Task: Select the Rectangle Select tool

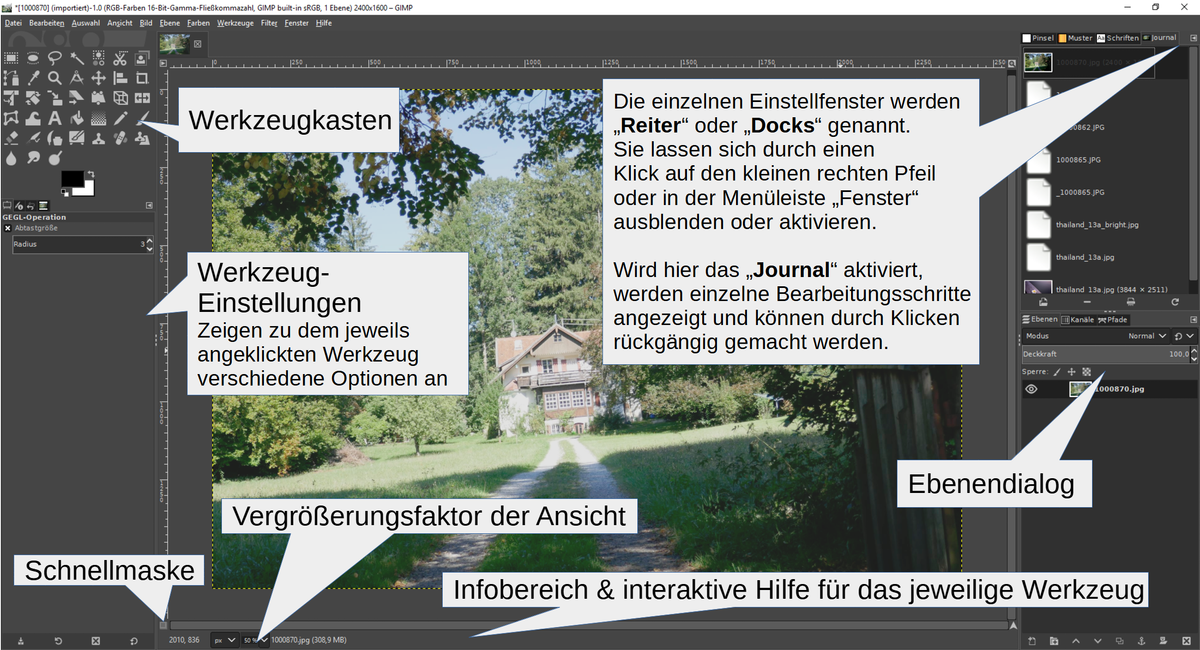Action: click(11, 57)
